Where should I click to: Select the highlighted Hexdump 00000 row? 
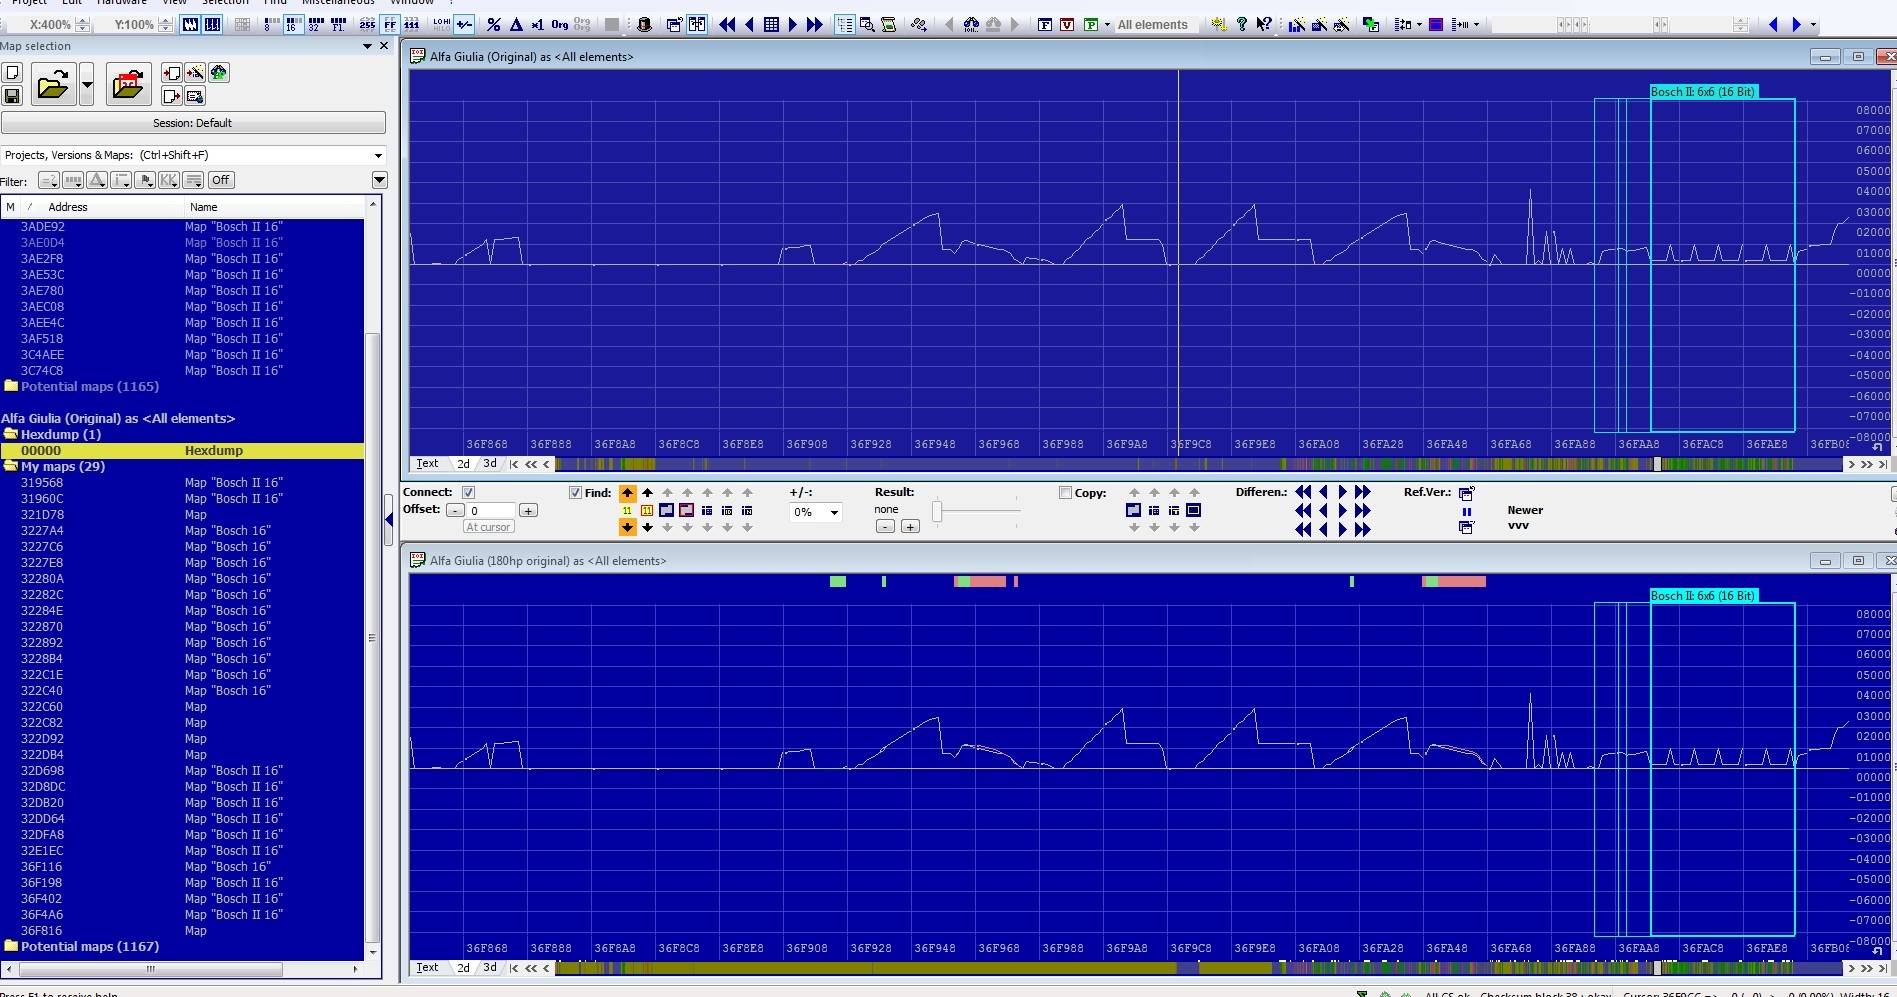[182, 451]
